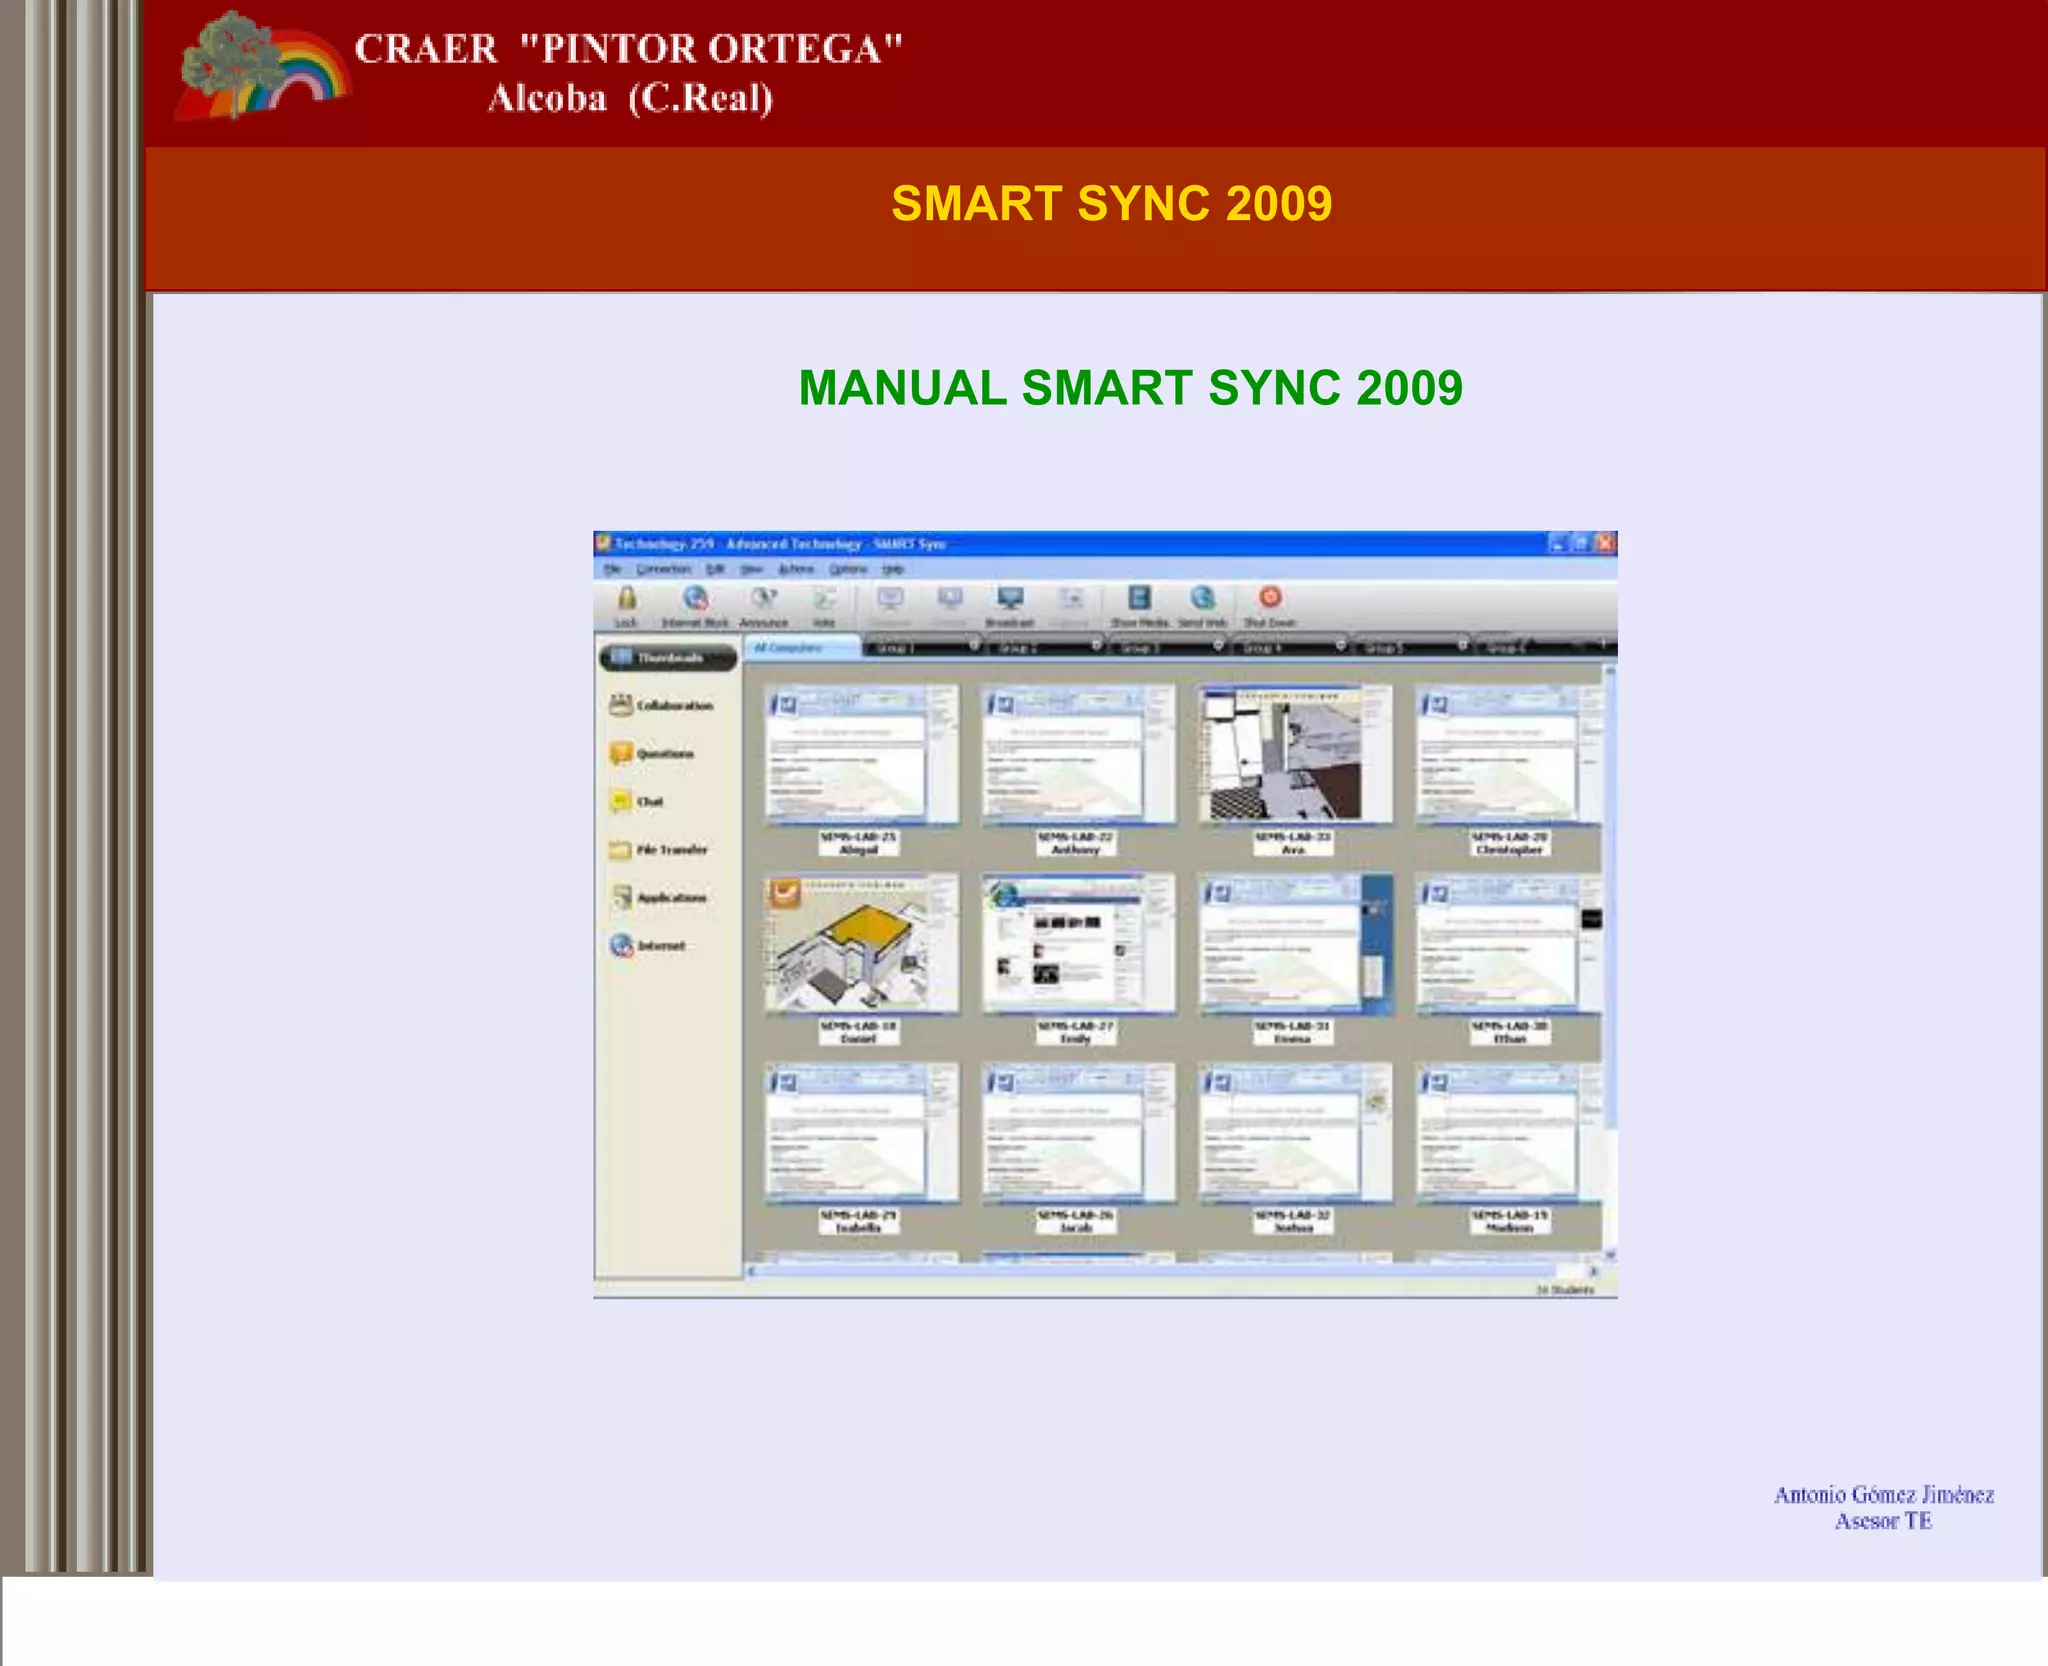2048x1666 pixels.
Task: Open the Group 4 tab dropdown arrow
Action: (x=1340, y=646)
